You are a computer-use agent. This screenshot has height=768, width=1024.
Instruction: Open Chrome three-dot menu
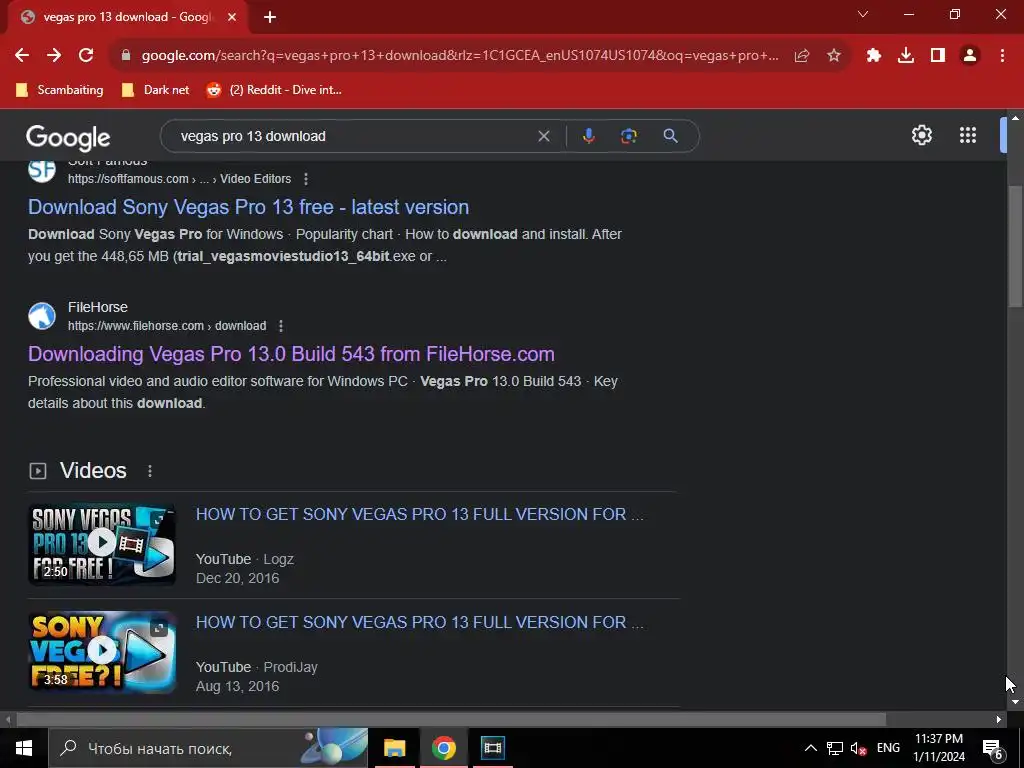click(x=1002, y=56)
